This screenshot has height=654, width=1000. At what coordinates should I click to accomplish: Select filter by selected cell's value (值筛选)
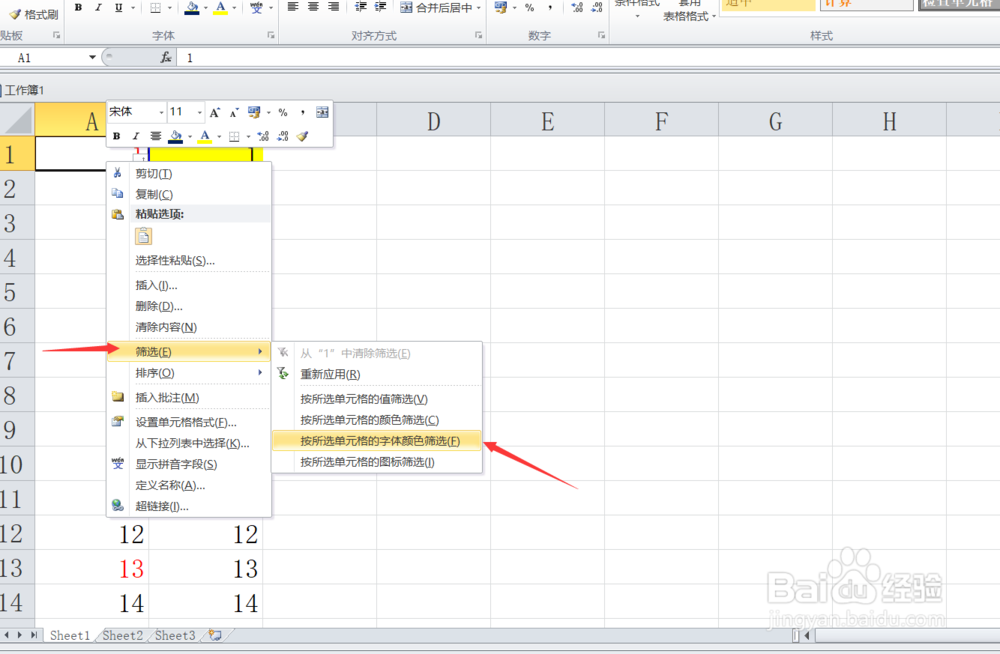click(376, 399)
